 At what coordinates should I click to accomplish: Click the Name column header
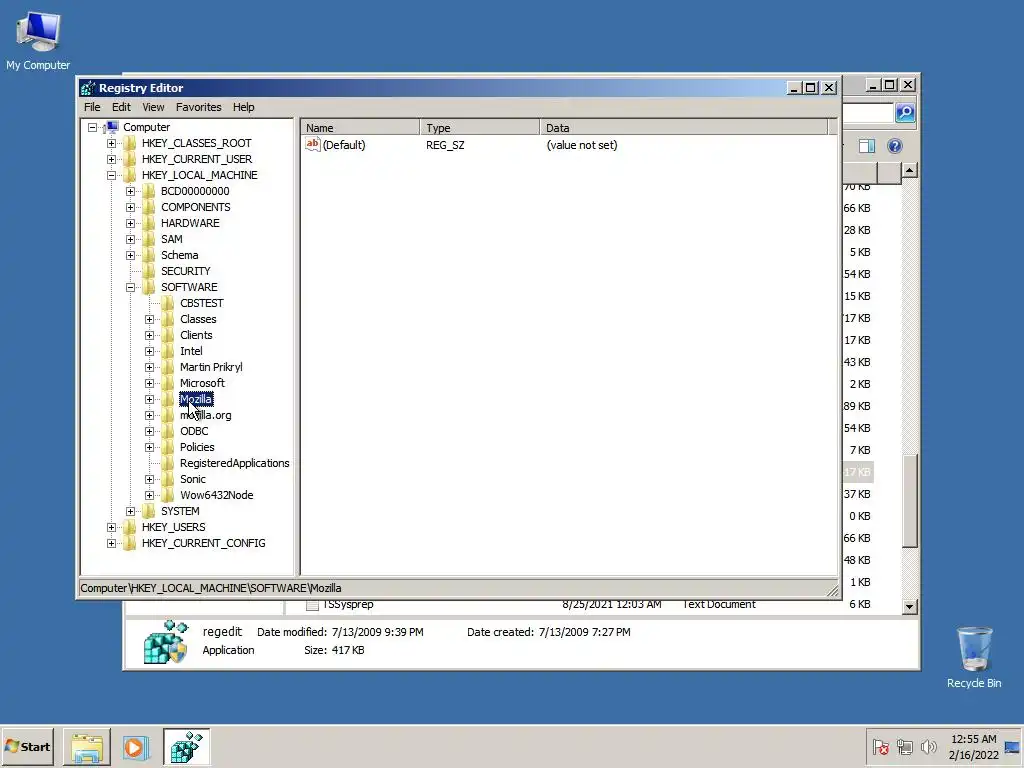361,127
